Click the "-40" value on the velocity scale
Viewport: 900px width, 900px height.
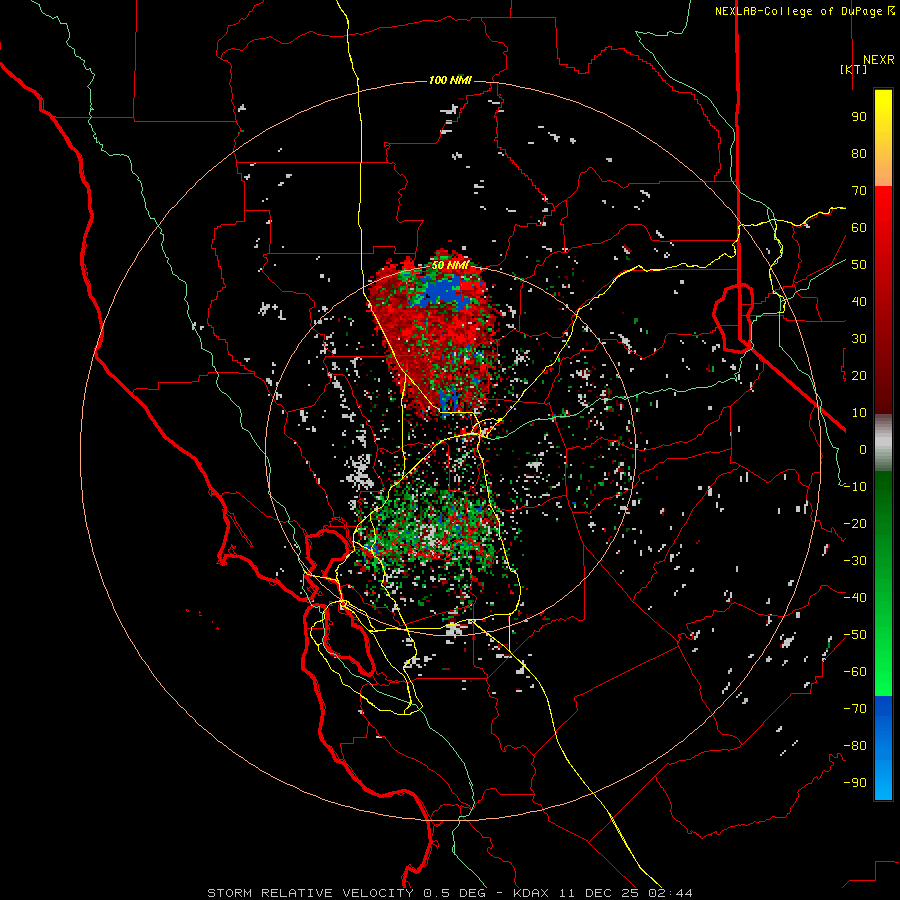coord(855,598)
